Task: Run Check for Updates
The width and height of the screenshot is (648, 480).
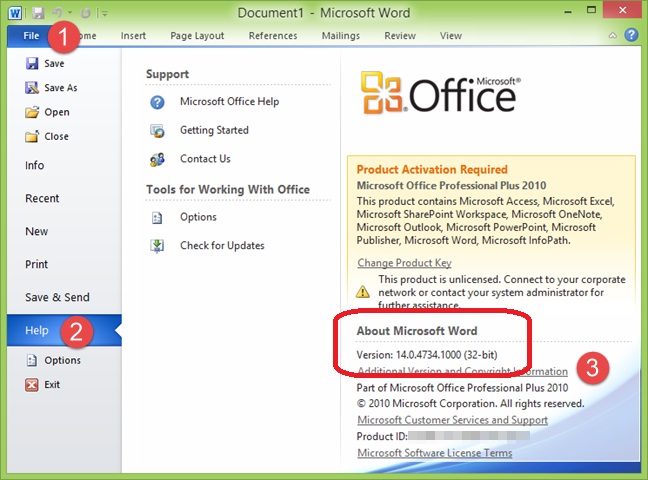Action: click(222, 246)
